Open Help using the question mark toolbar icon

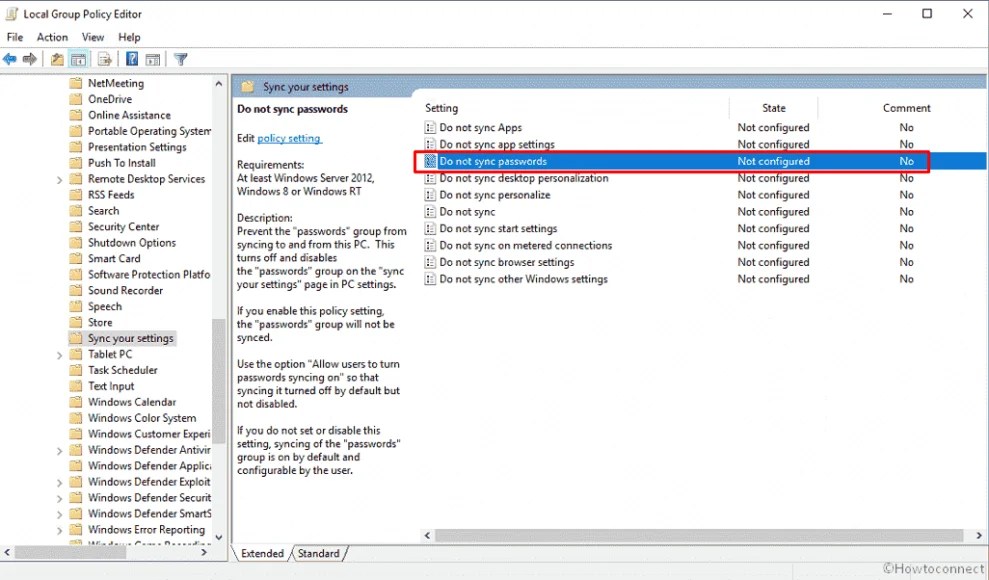(x=132, y=59)
